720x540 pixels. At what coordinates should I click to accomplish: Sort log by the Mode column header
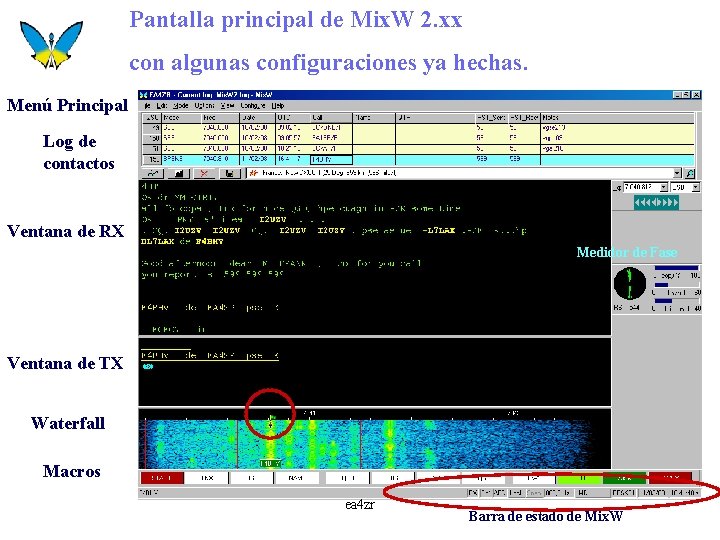point(182,118)
